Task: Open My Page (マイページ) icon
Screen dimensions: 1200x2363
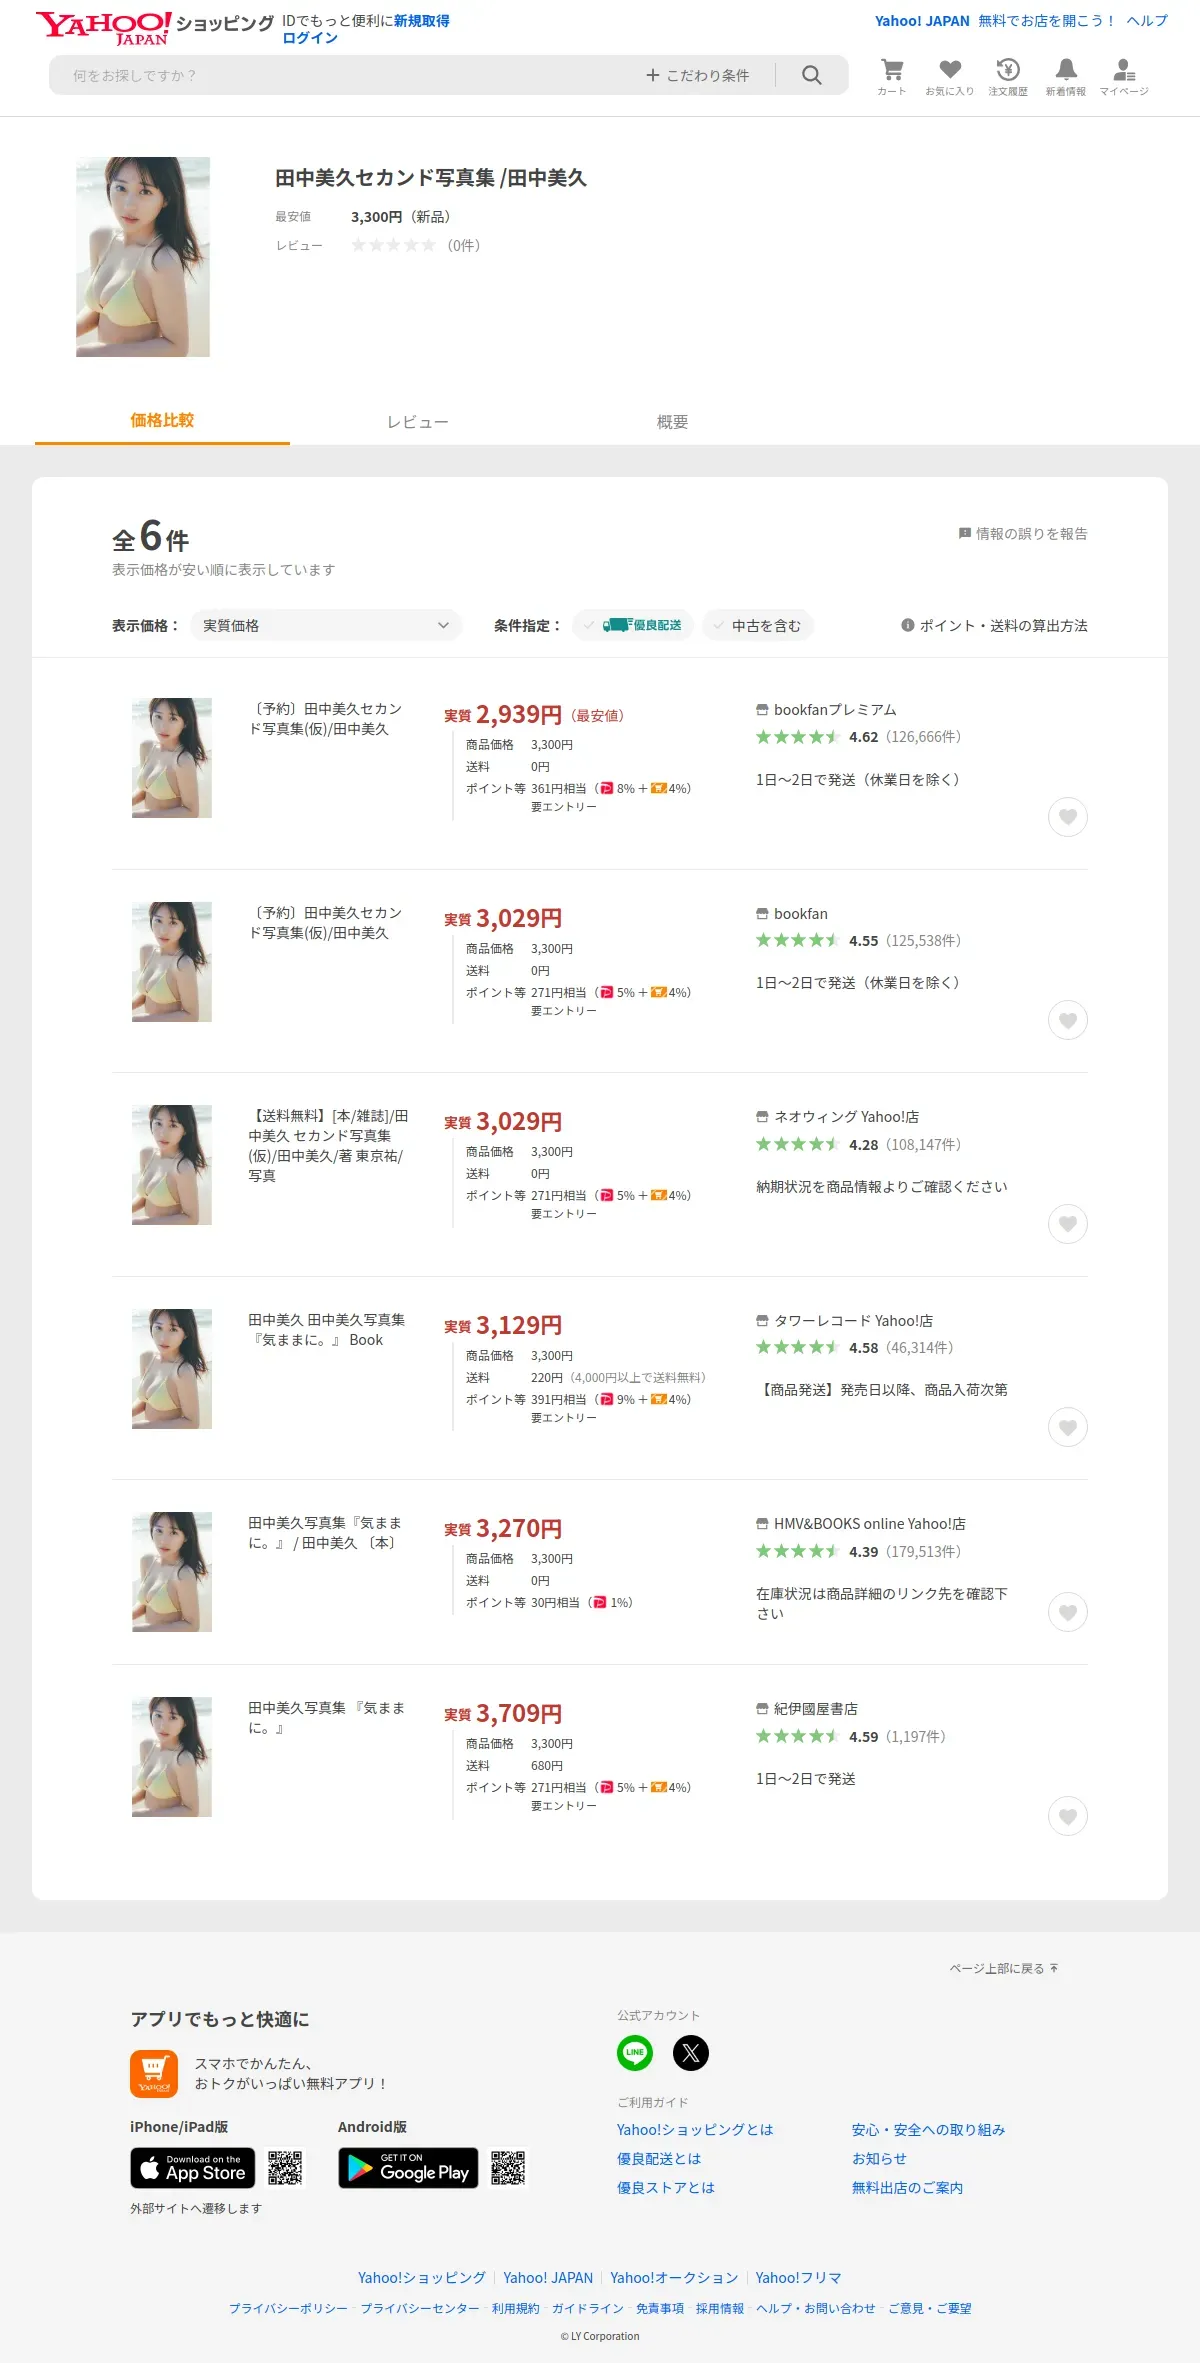Action: point(1124,76)
